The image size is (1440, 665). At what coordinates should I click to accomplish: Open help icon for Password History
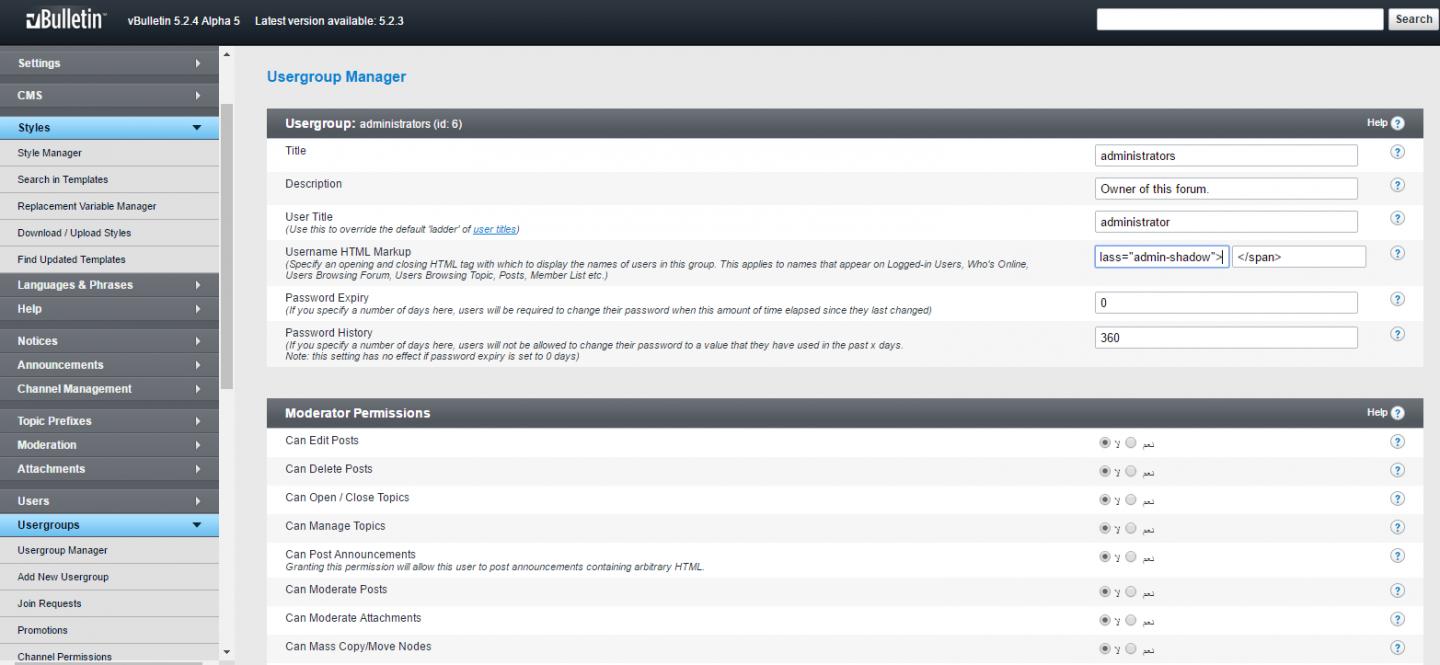[x=1398, y=334]
